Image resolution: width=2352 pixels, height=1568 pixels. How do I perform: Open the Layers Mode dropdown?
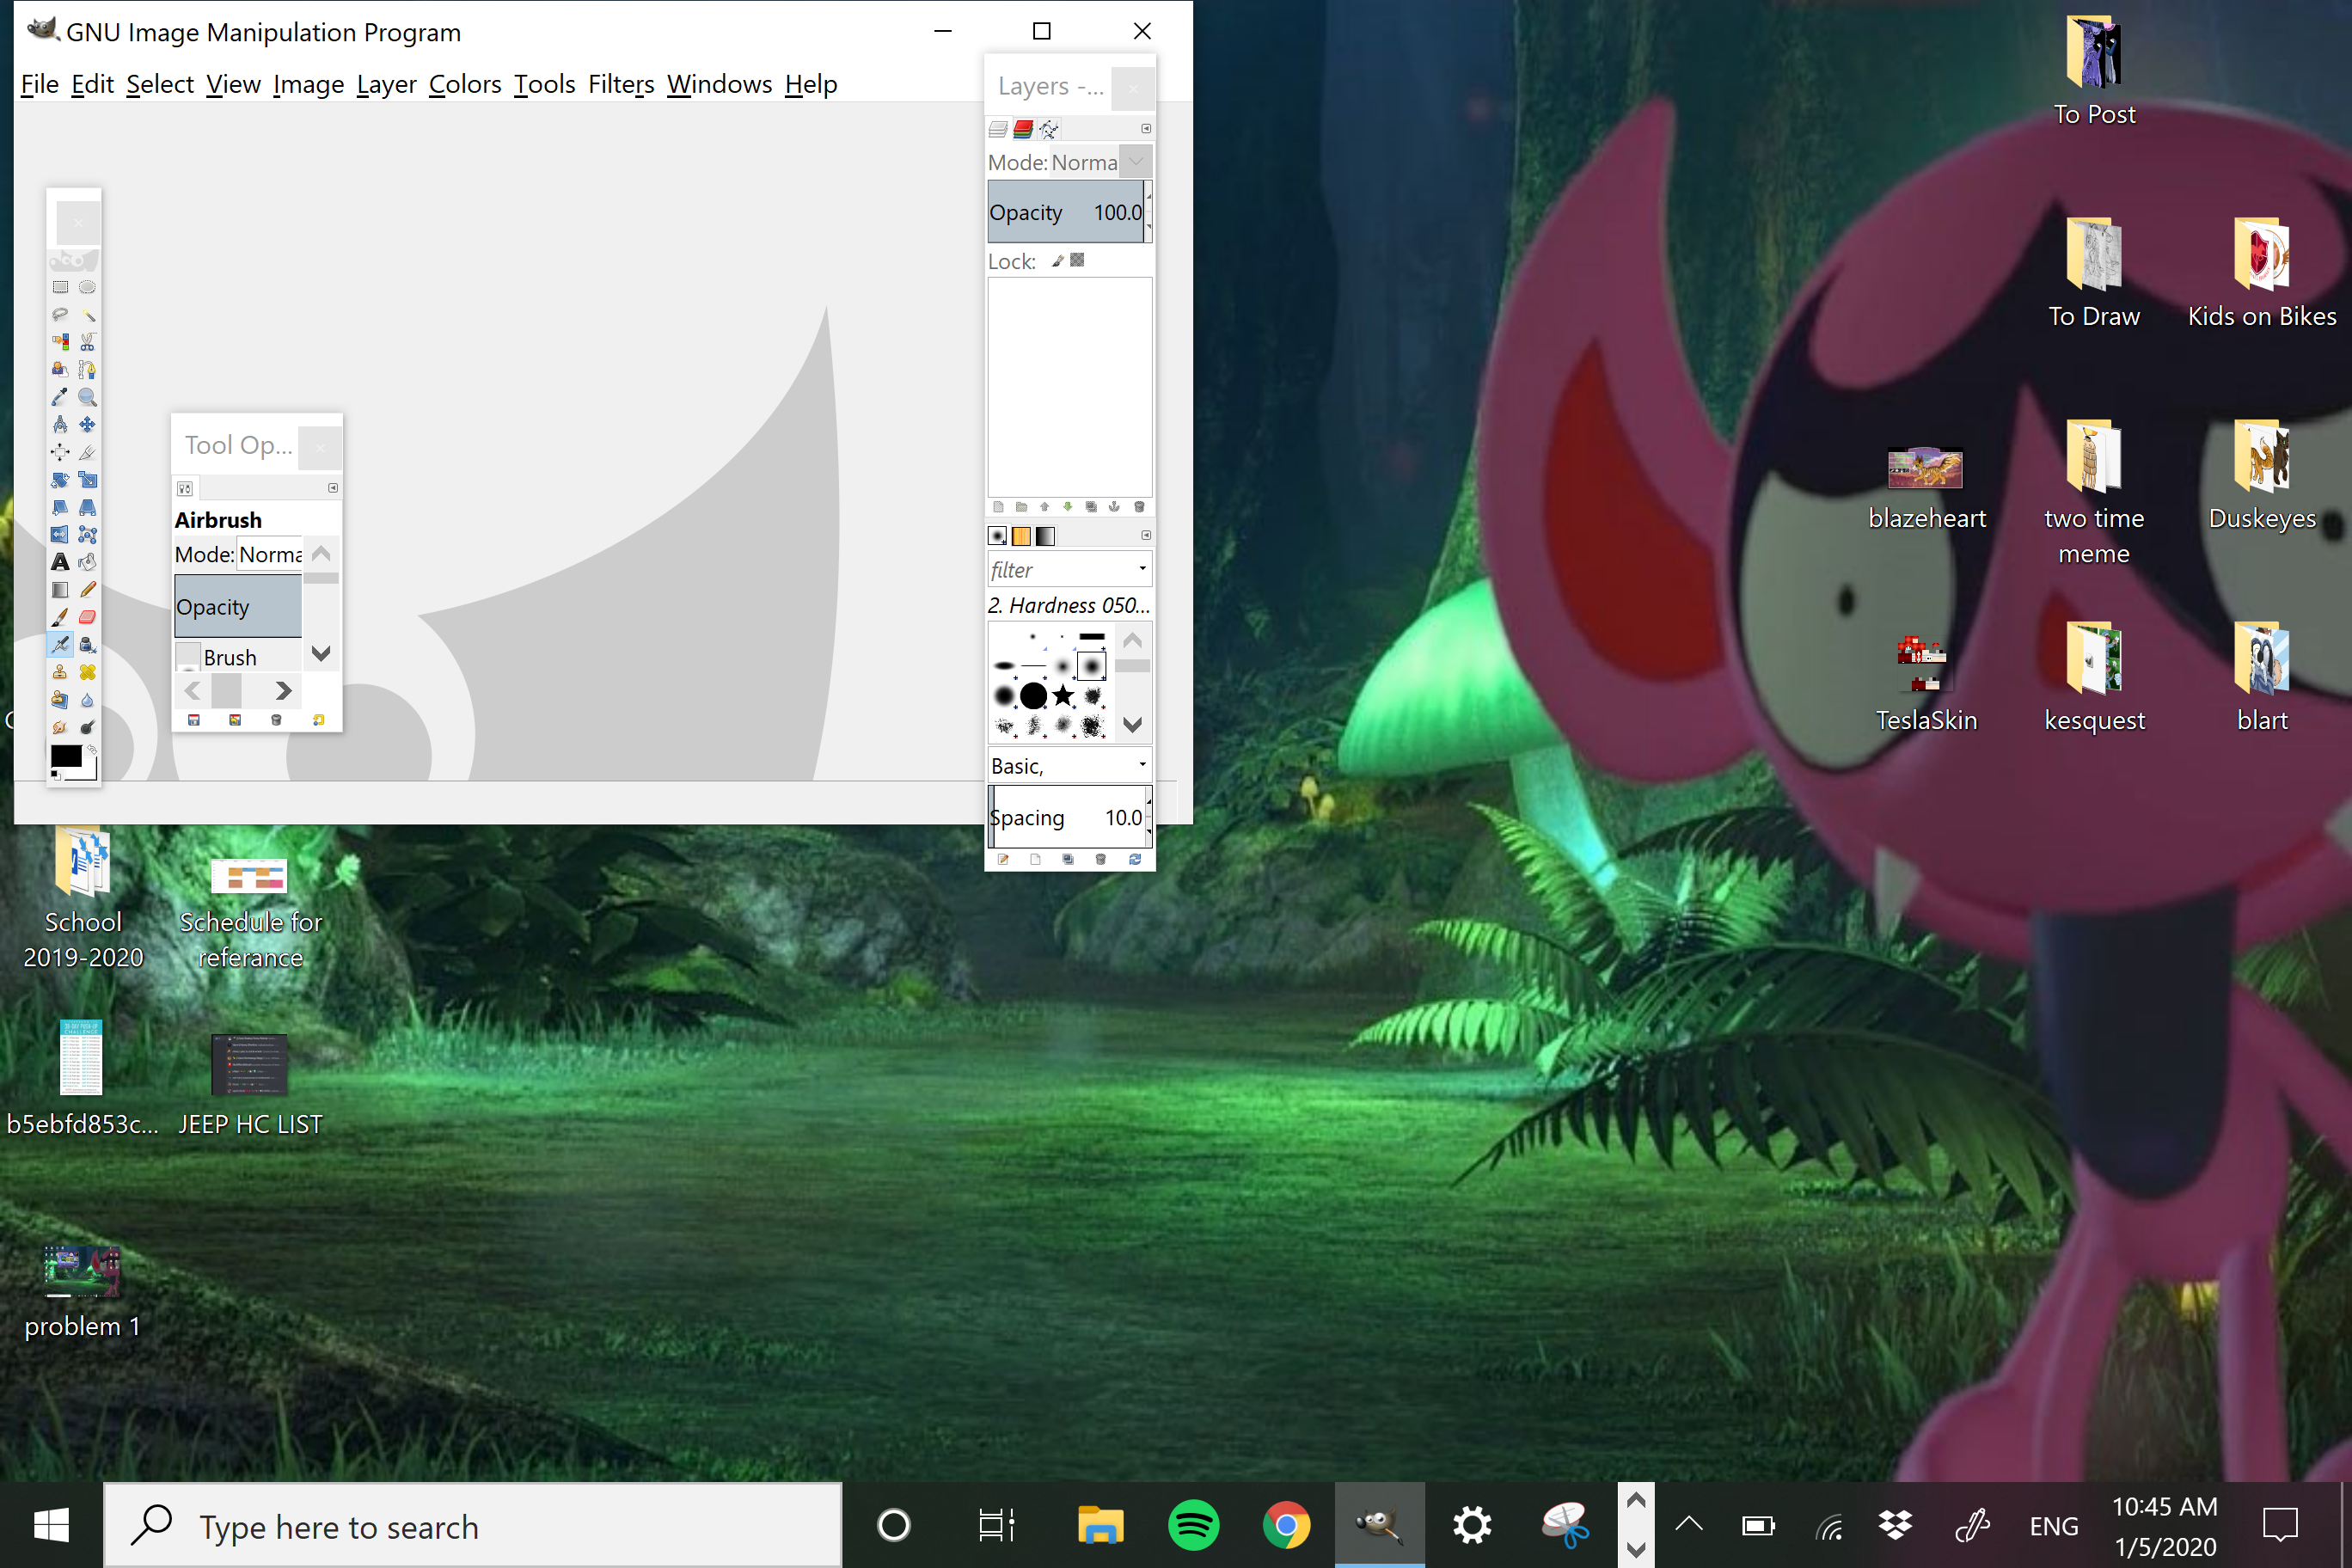(1136, 162)
